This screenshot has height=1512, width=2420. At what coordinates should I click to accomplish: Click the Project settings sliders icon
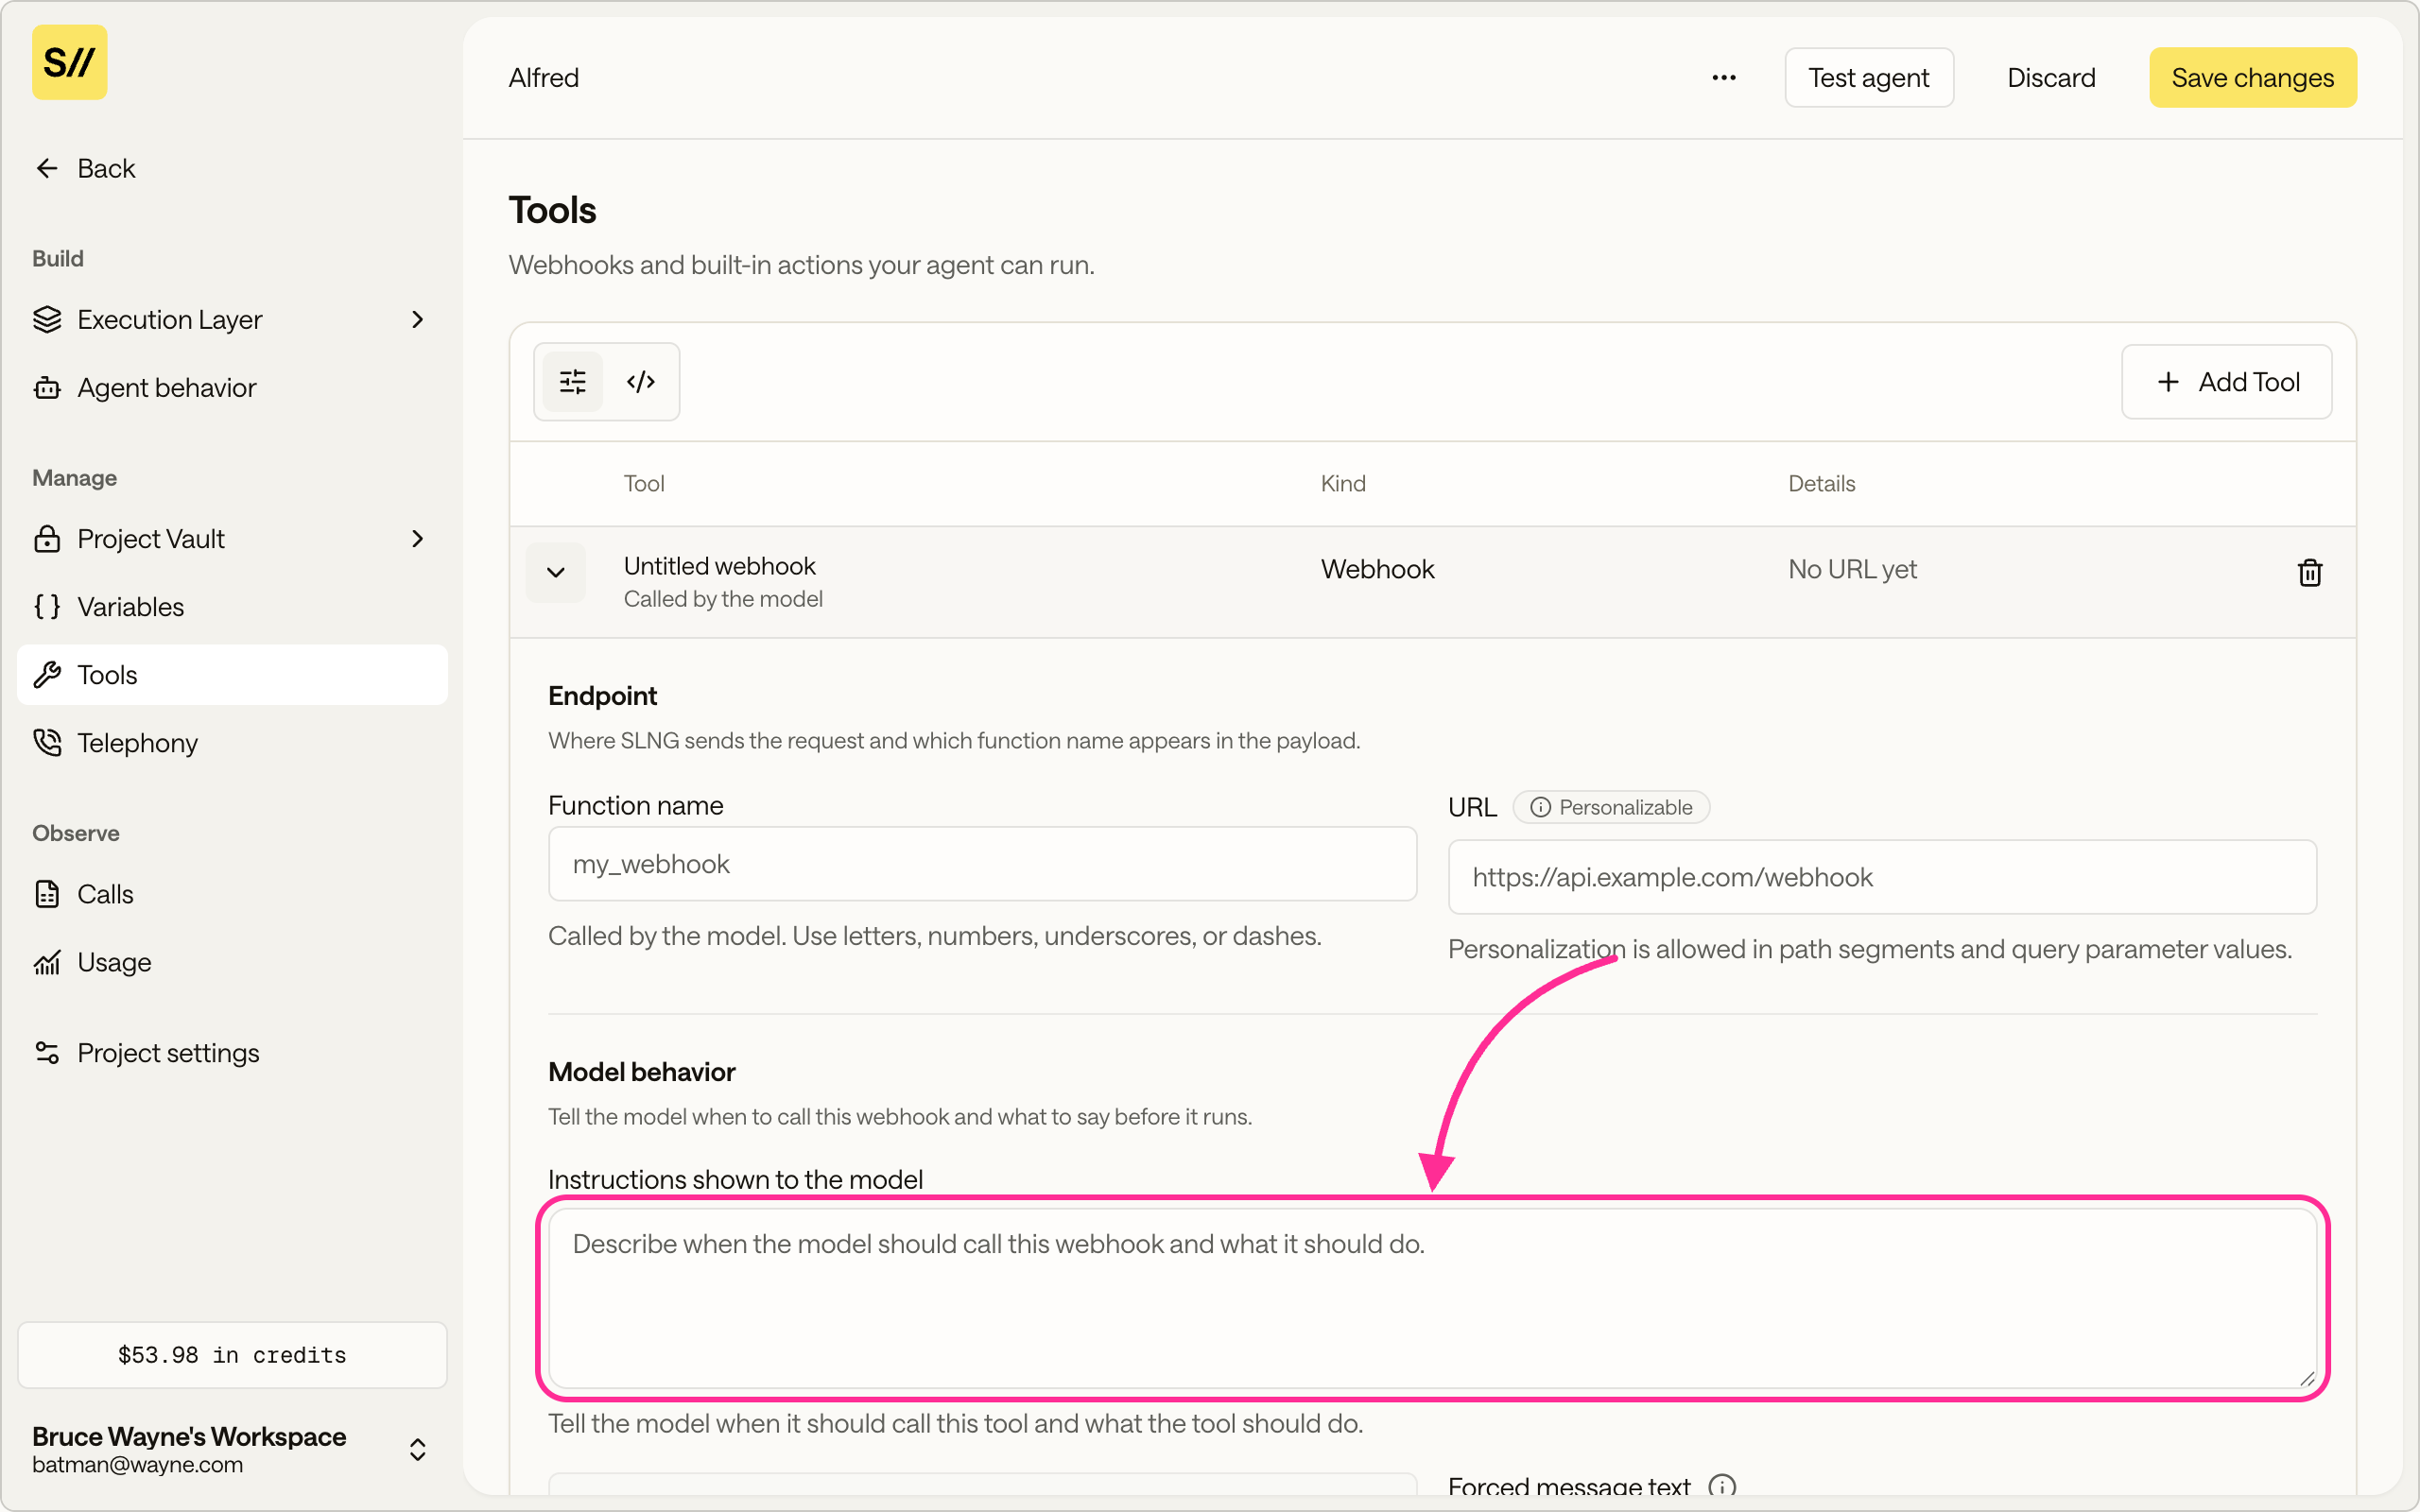coord(47,1052)
